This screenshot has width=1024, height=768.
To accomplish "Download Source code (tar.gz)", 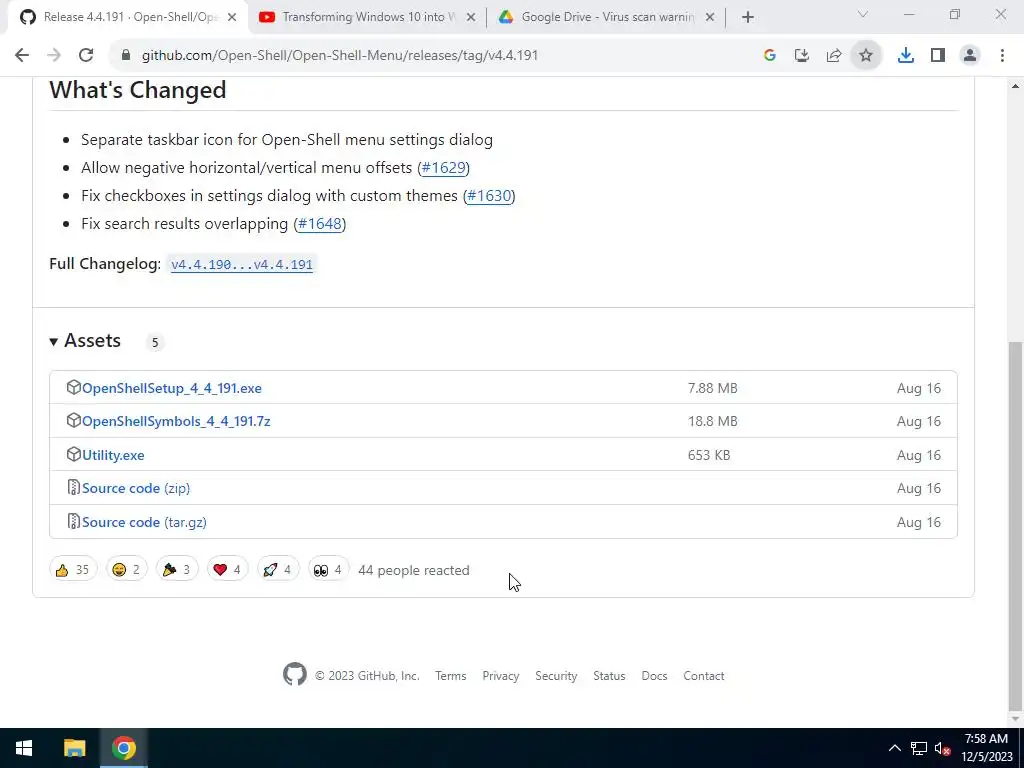I will [x=144, y=522].
